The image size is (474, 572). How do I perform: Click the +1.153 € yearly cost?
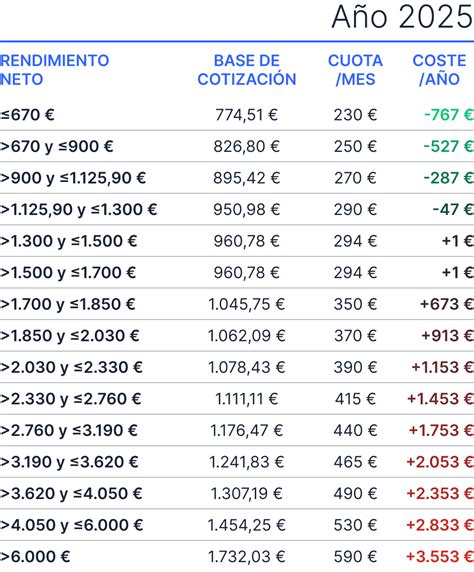(x=443, y=367)
